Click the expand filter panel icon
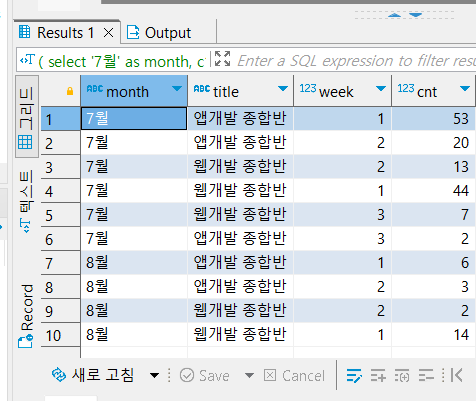476x401 pixels. 222,59
